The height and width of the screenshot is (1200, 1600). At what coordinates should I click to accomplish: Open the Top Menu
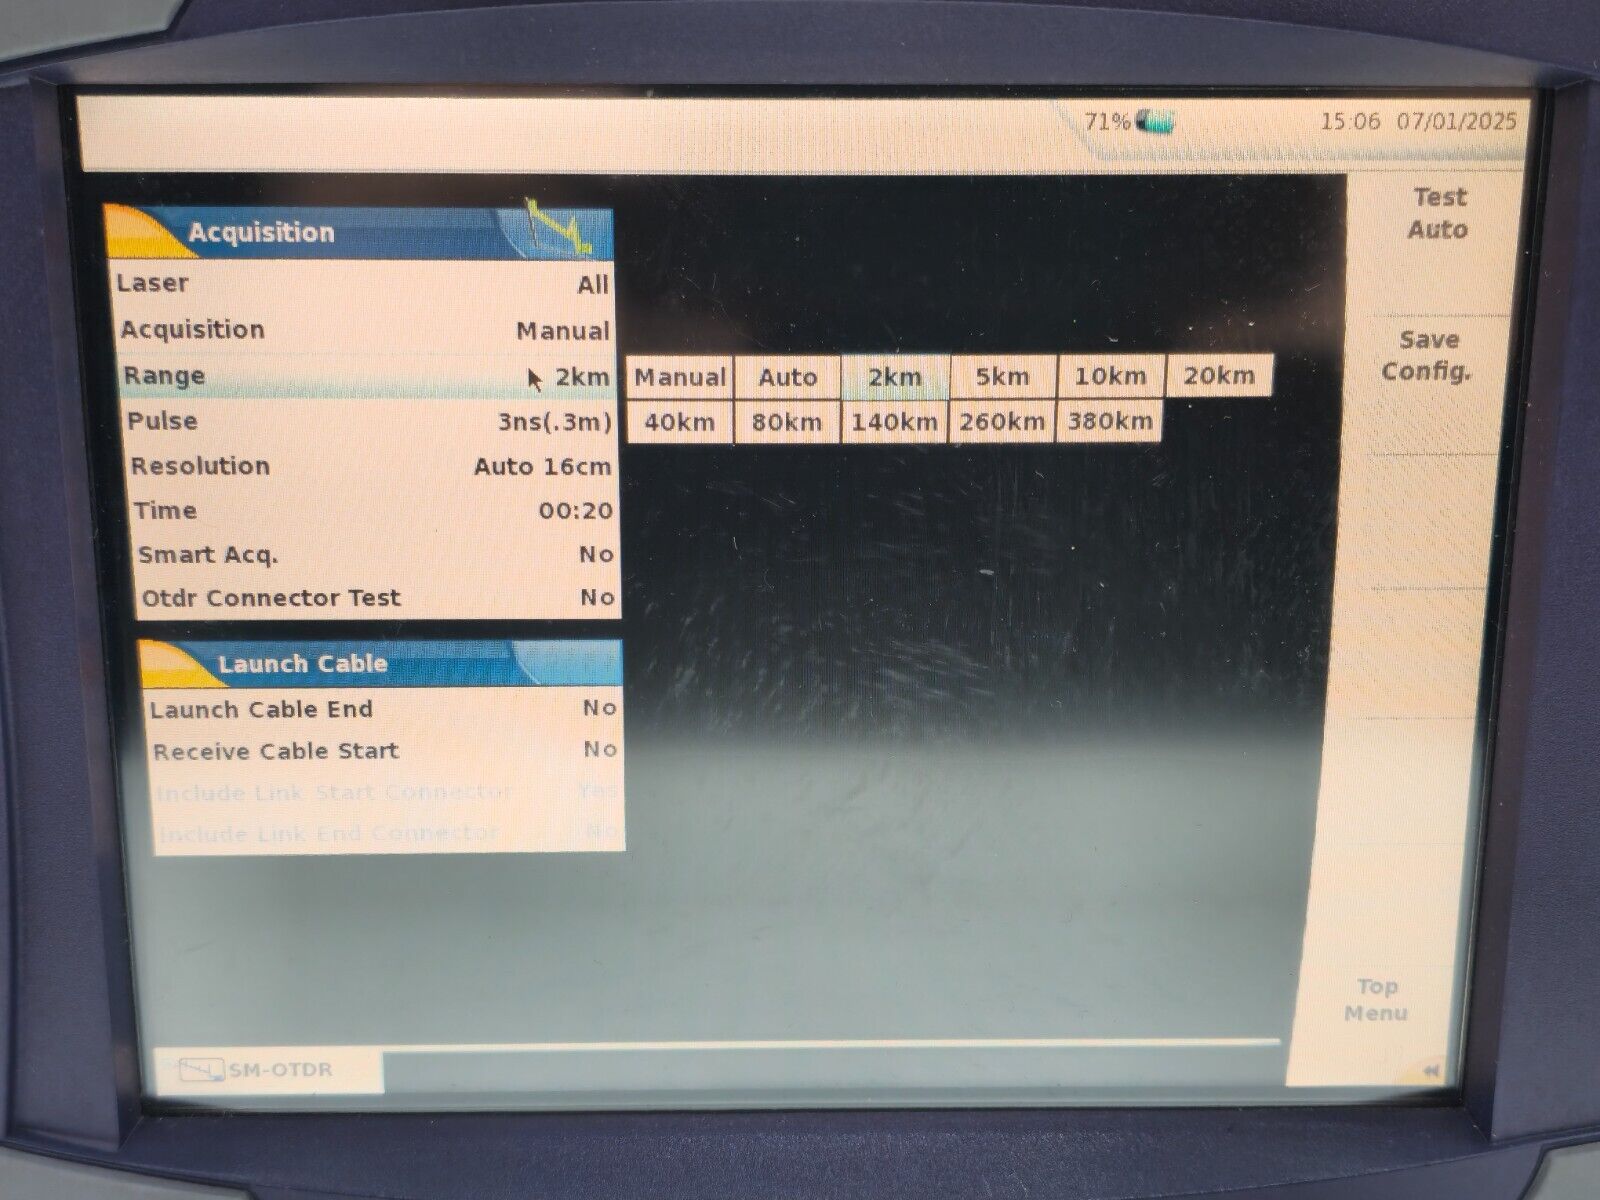(x=1376, y=1000)
